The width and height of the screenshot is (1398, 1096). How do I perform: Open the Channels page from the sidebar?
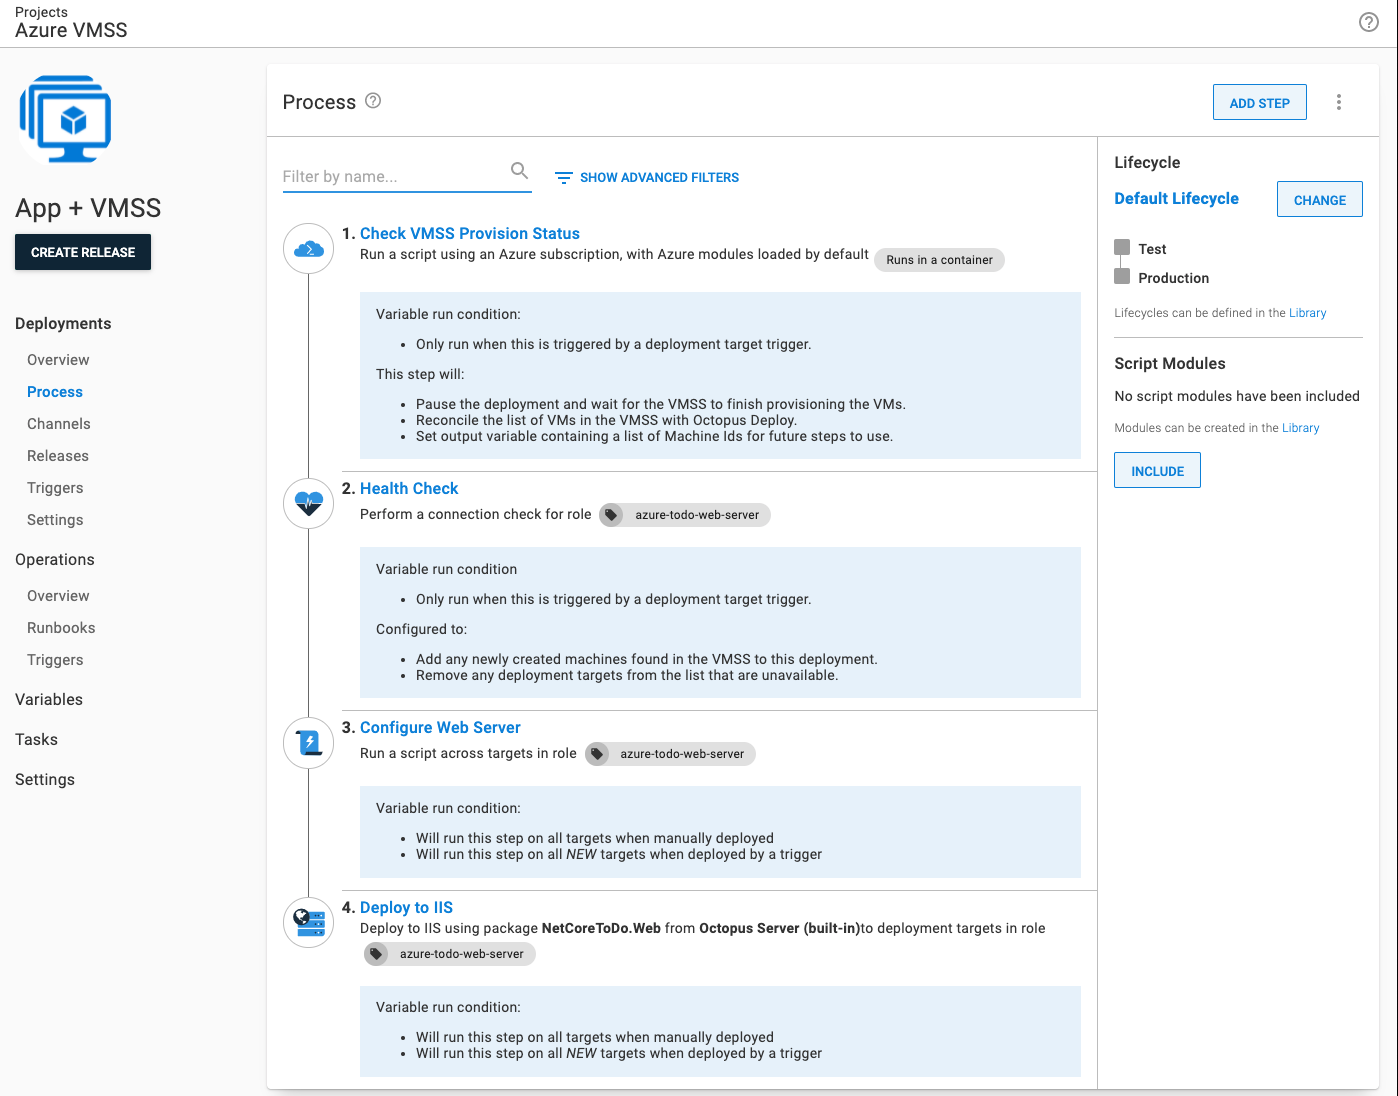click(58, 423)
